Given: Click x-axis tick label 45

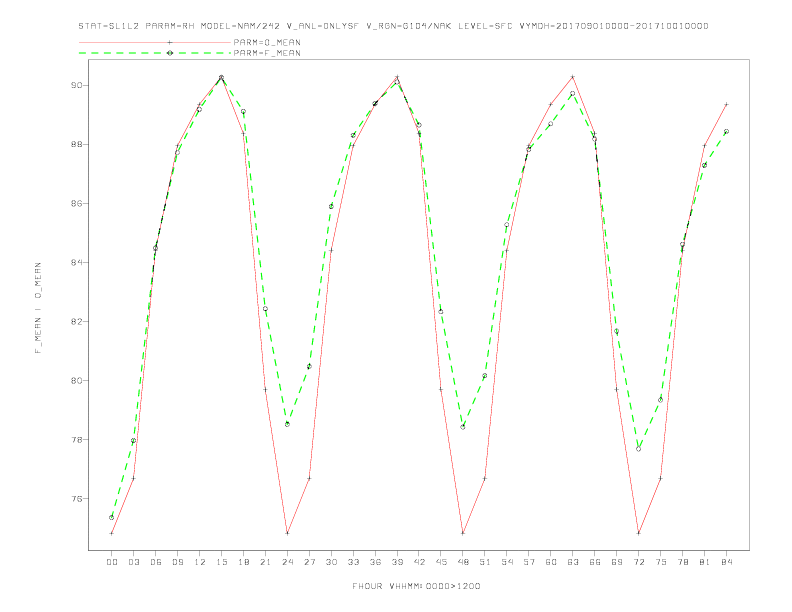Looking at the screenshot, I should [x=441, y=562].
